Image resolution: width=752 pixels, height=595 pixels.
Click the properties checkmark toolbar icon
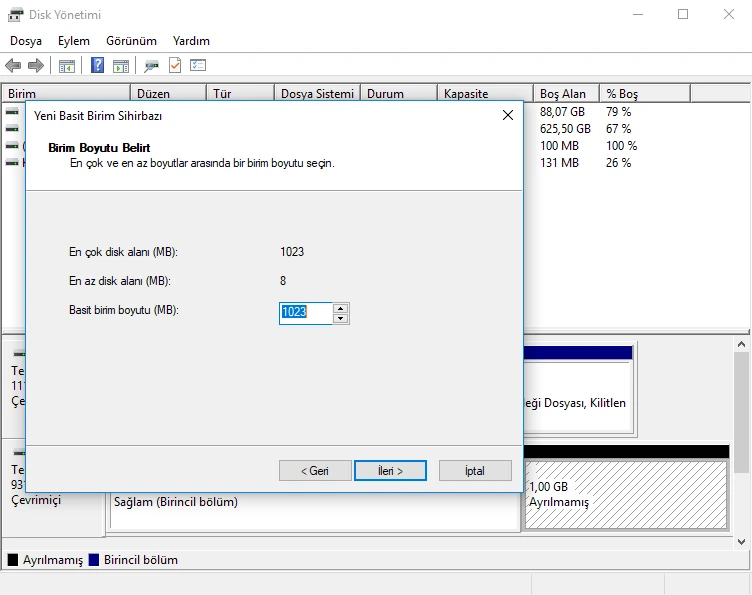(x=175, y=65)
